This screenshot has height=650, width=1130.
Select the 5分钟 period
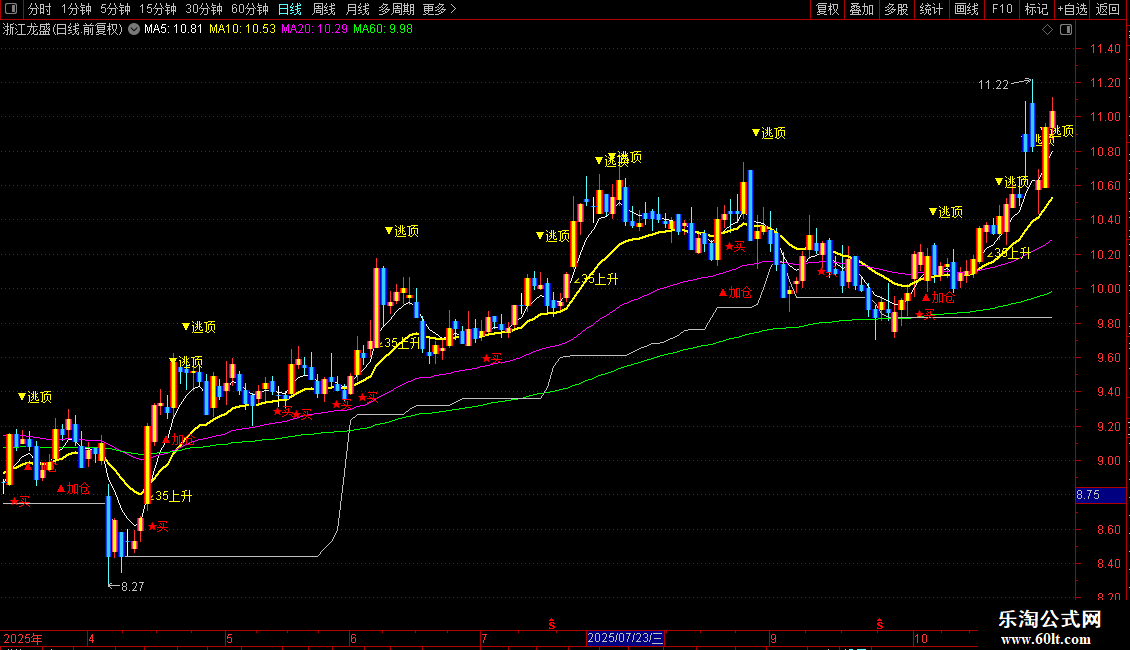pos(115,9)
